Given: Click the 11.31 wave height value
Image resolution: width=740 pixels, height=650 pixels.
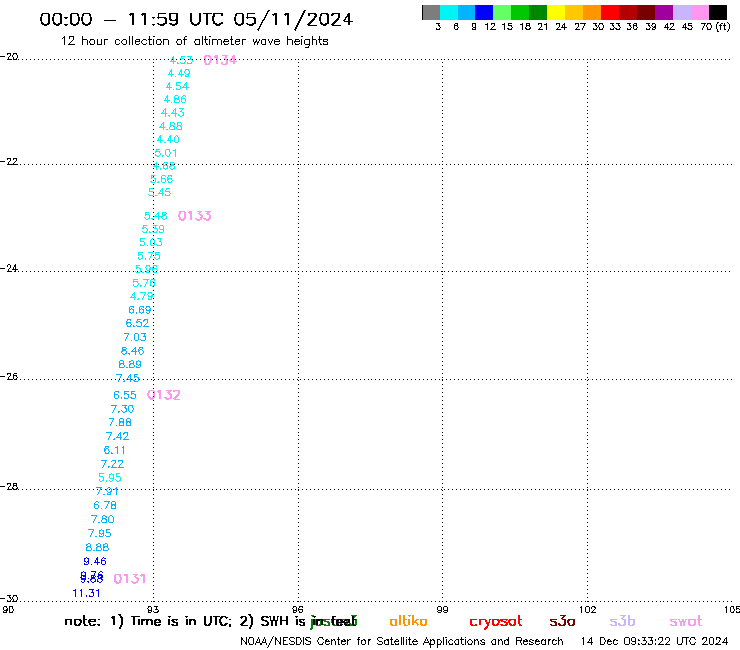Looking at the screenshot, I should point(86,593).
